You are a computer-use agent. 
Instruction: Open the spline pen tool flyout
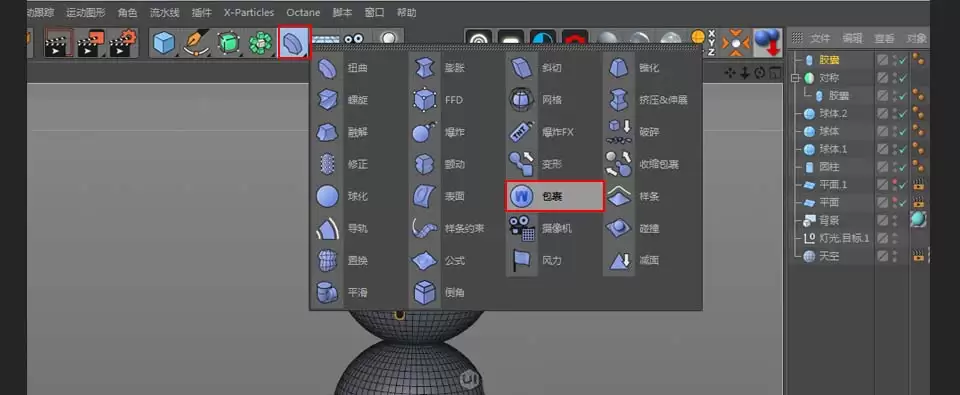pyautogui.click(x=197, y=43)
